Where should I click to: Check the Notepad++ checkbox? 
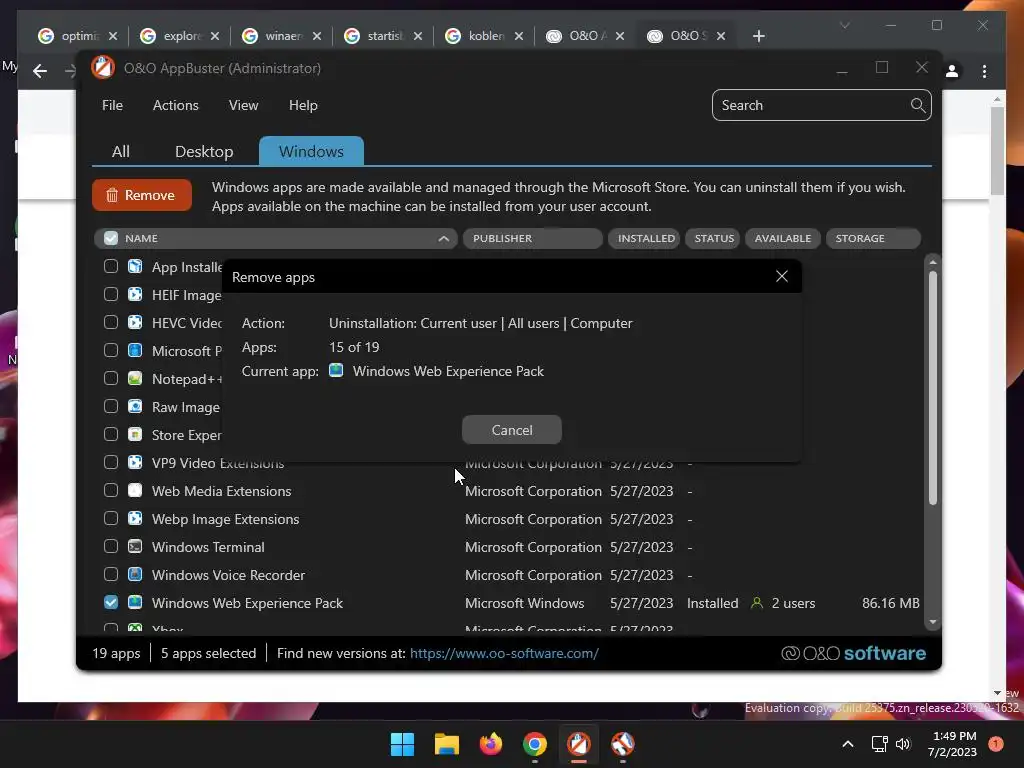coord(111,378)
